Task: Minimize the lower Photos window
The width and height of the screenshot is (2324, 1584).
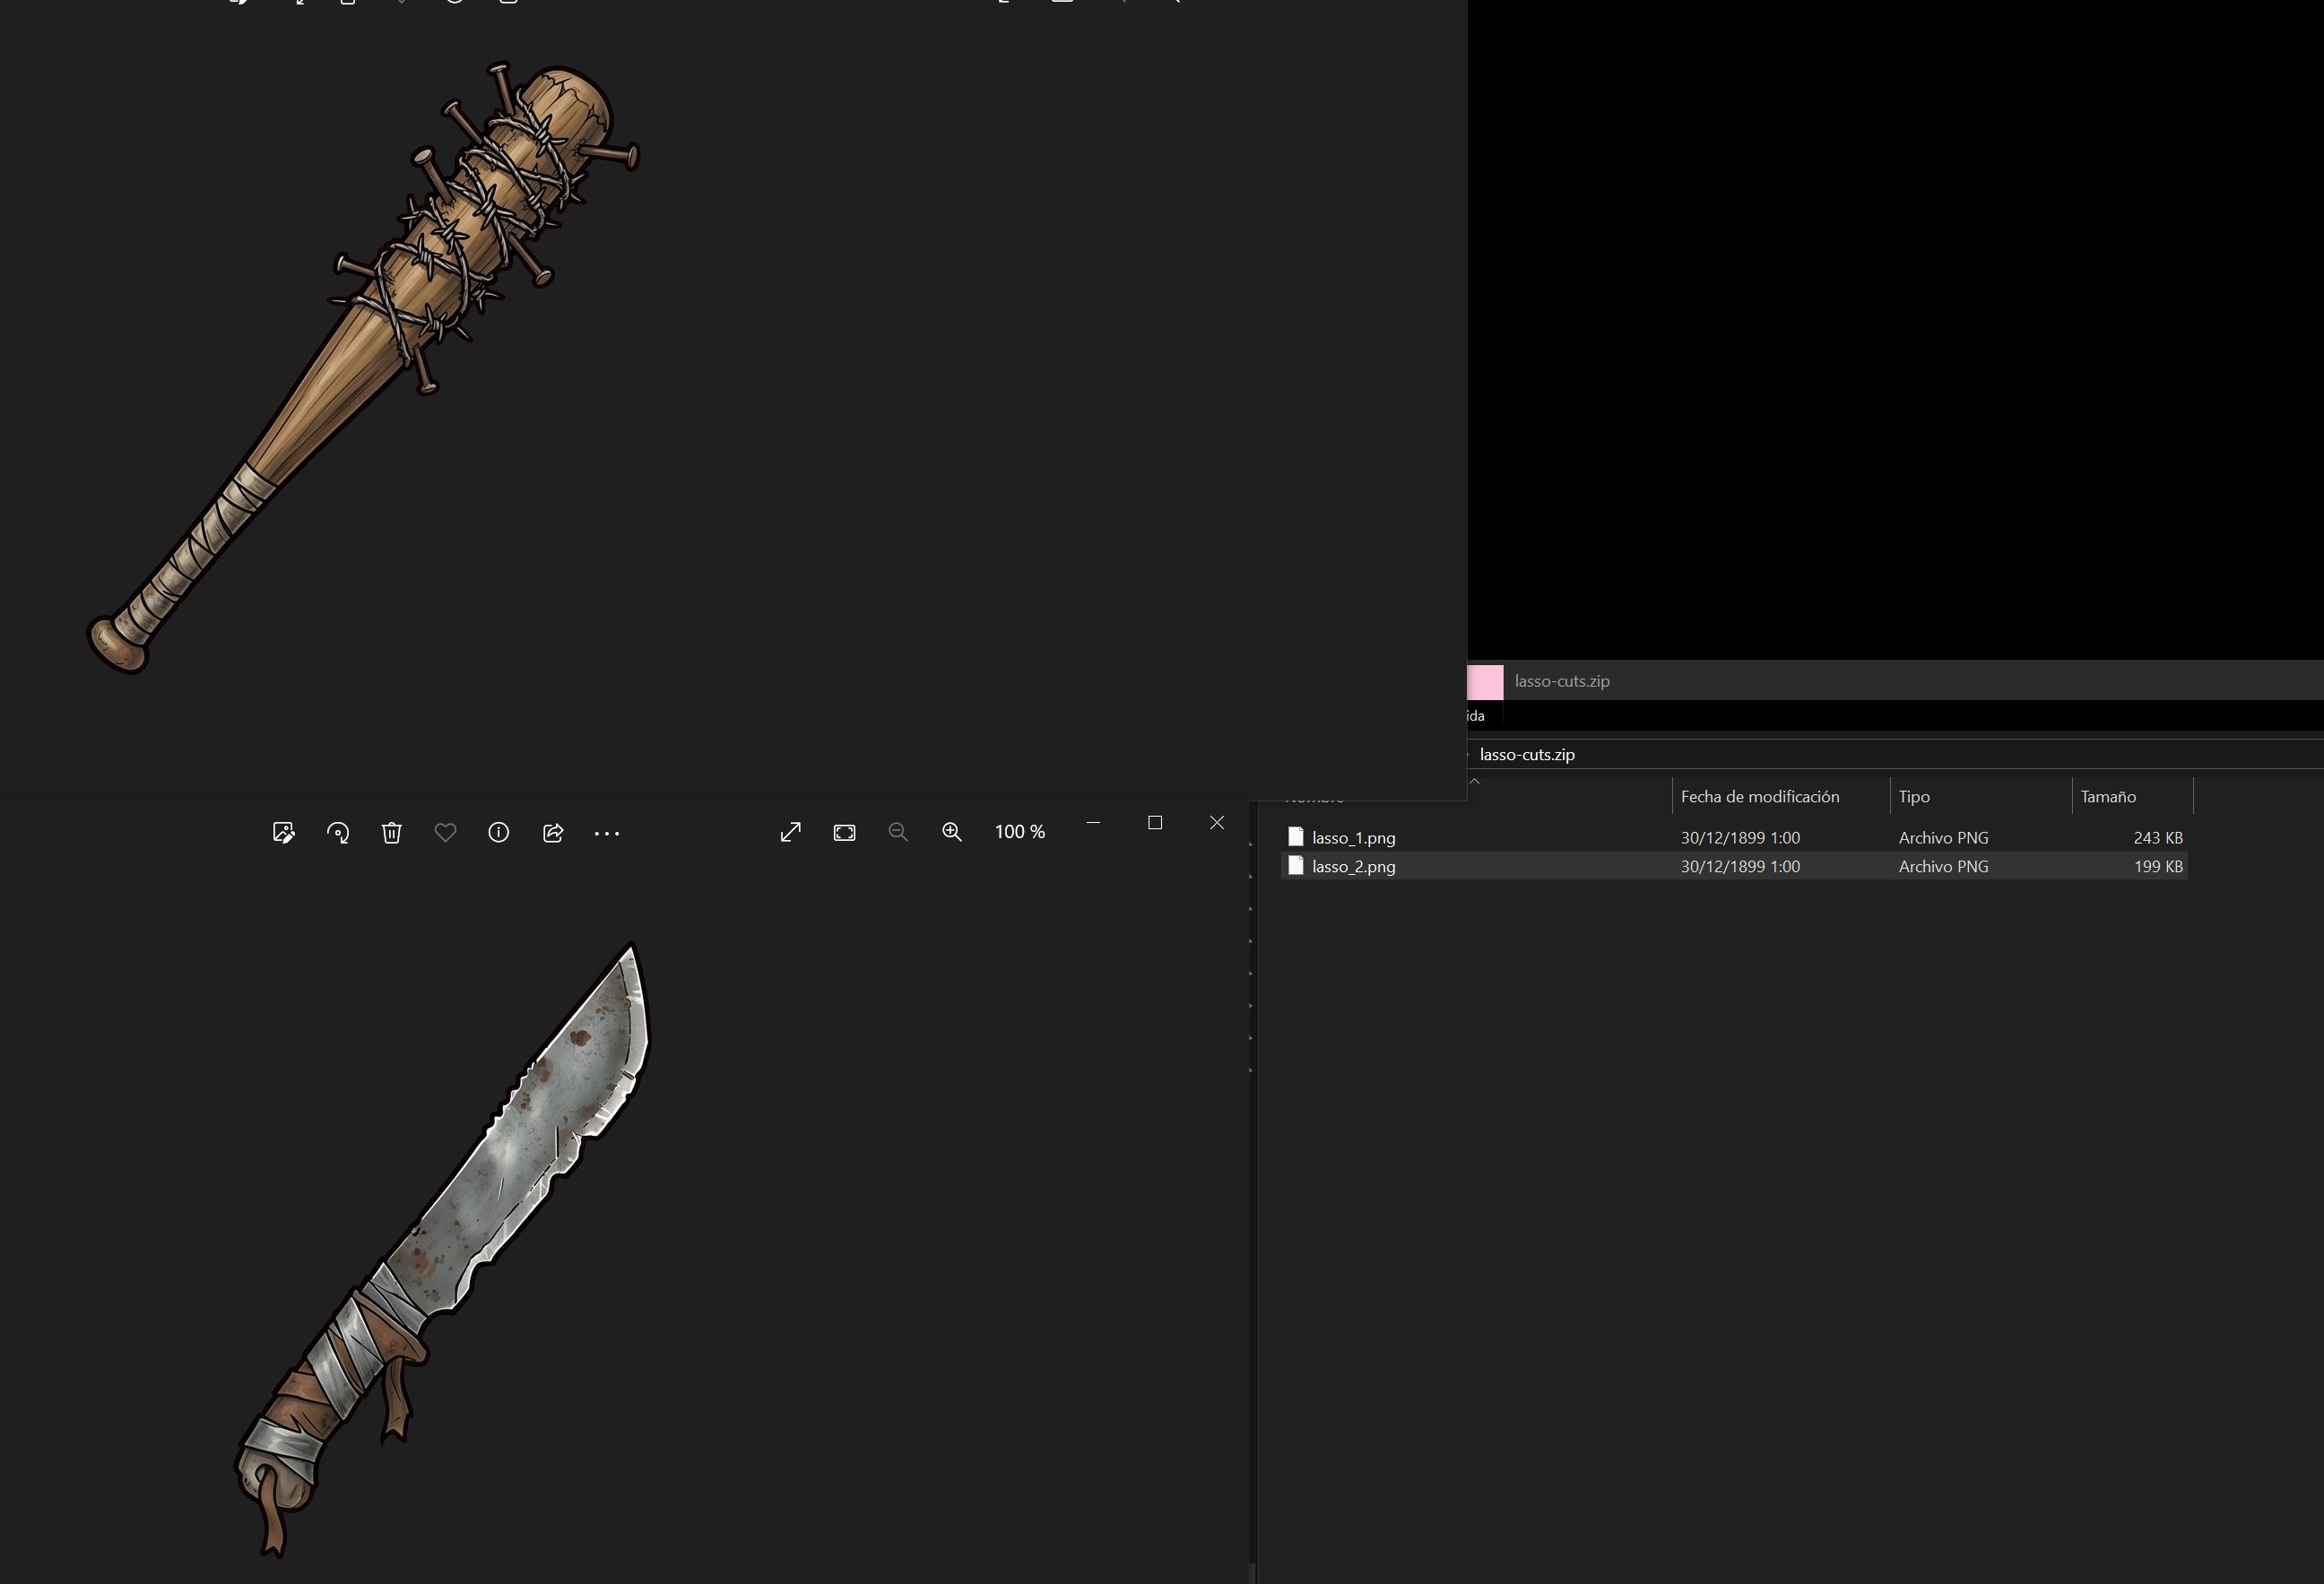Action: 1093,822
